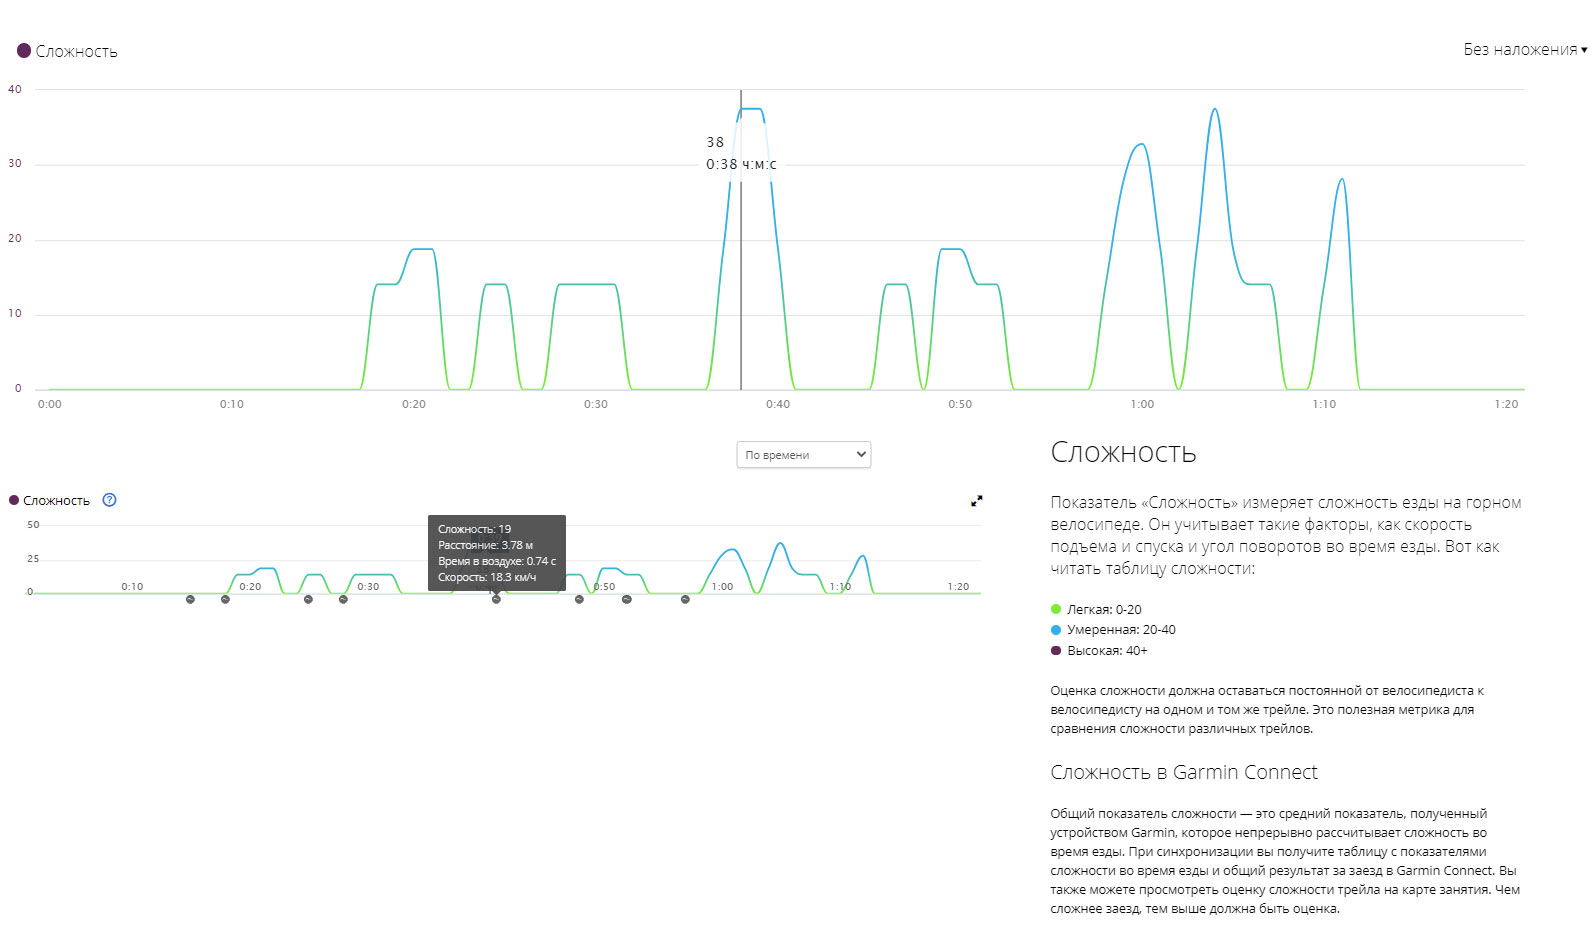Click the 1:00 label on top chart axis

1142,405
